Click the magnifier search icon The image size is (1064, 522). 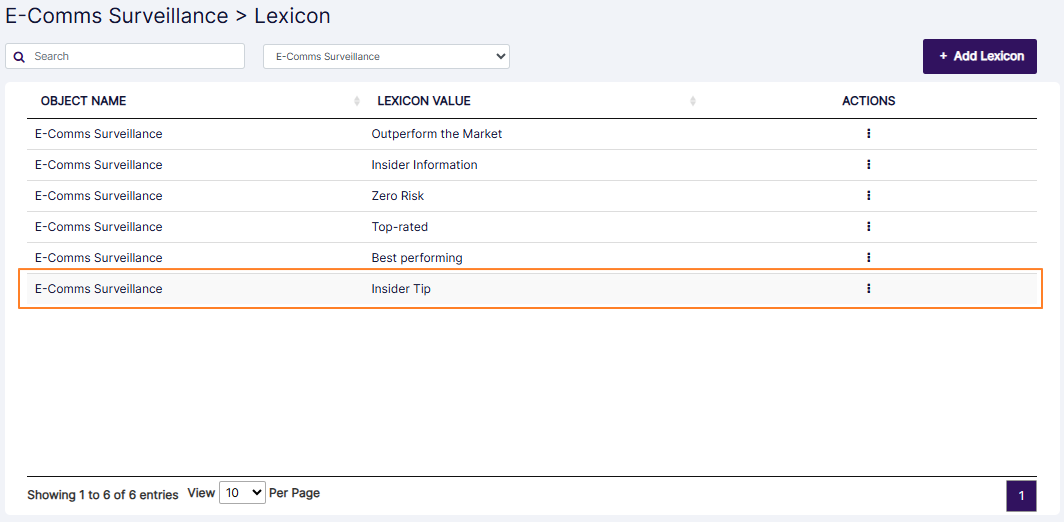tap(19, 56)
